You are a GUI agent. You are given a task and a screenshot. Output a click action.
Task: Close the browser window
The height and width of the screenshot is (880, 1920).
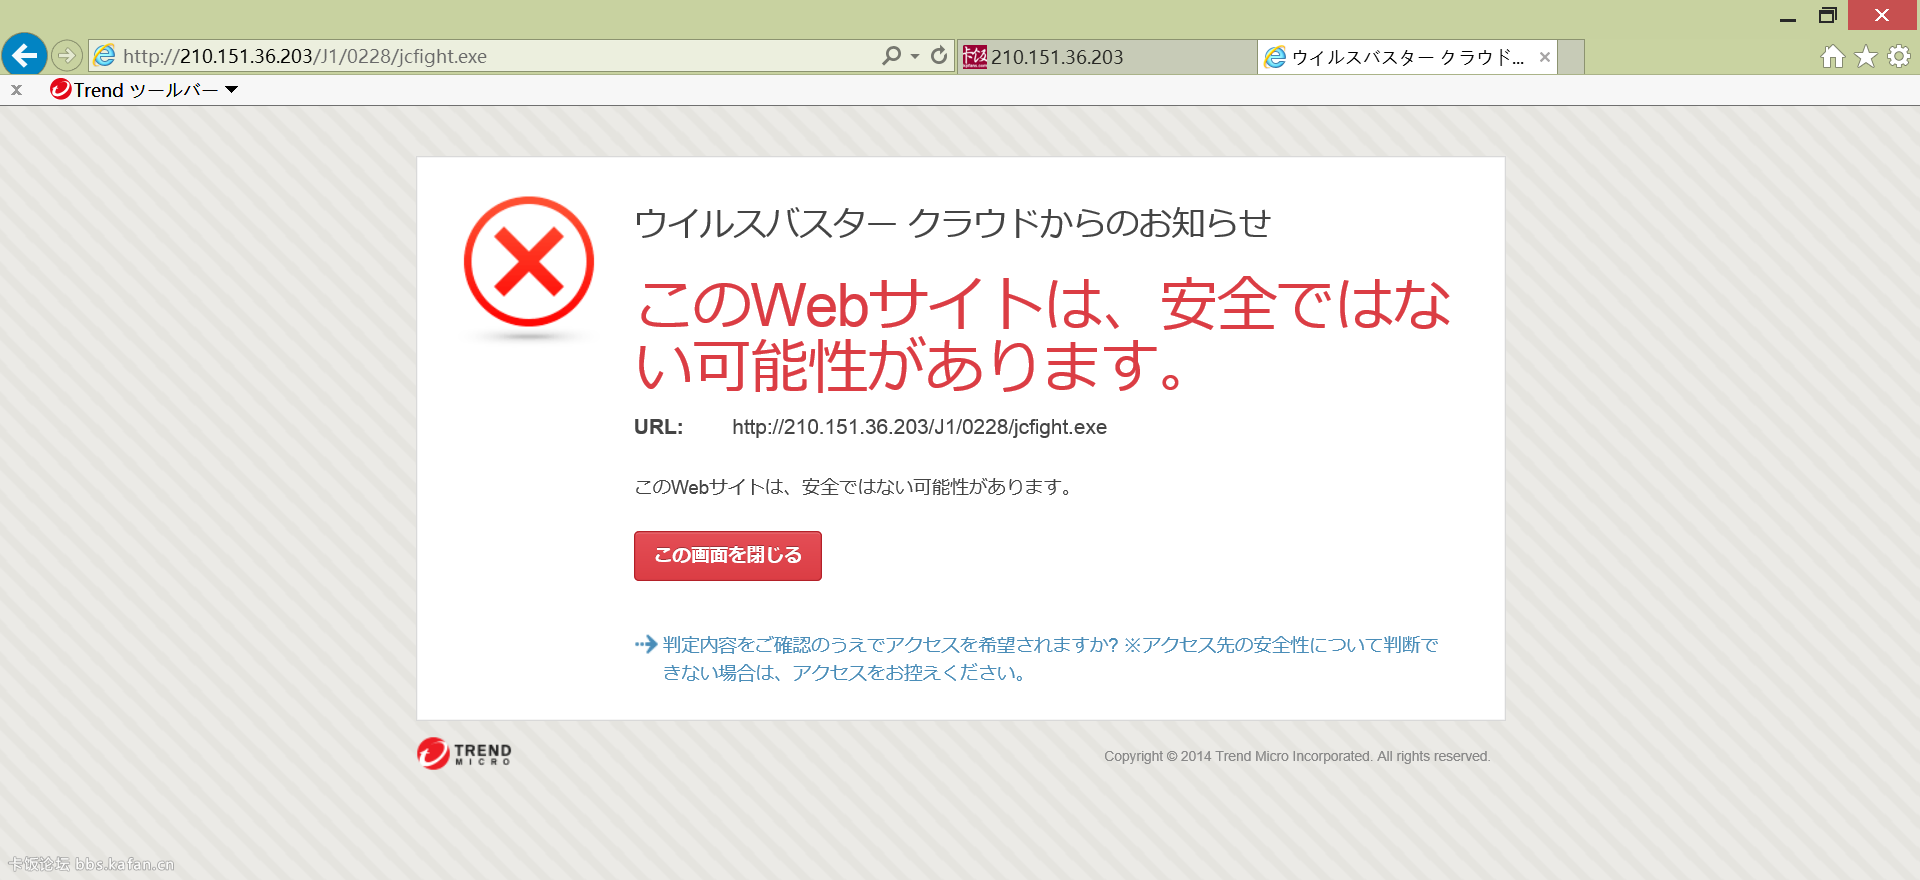click(1882, 15)
